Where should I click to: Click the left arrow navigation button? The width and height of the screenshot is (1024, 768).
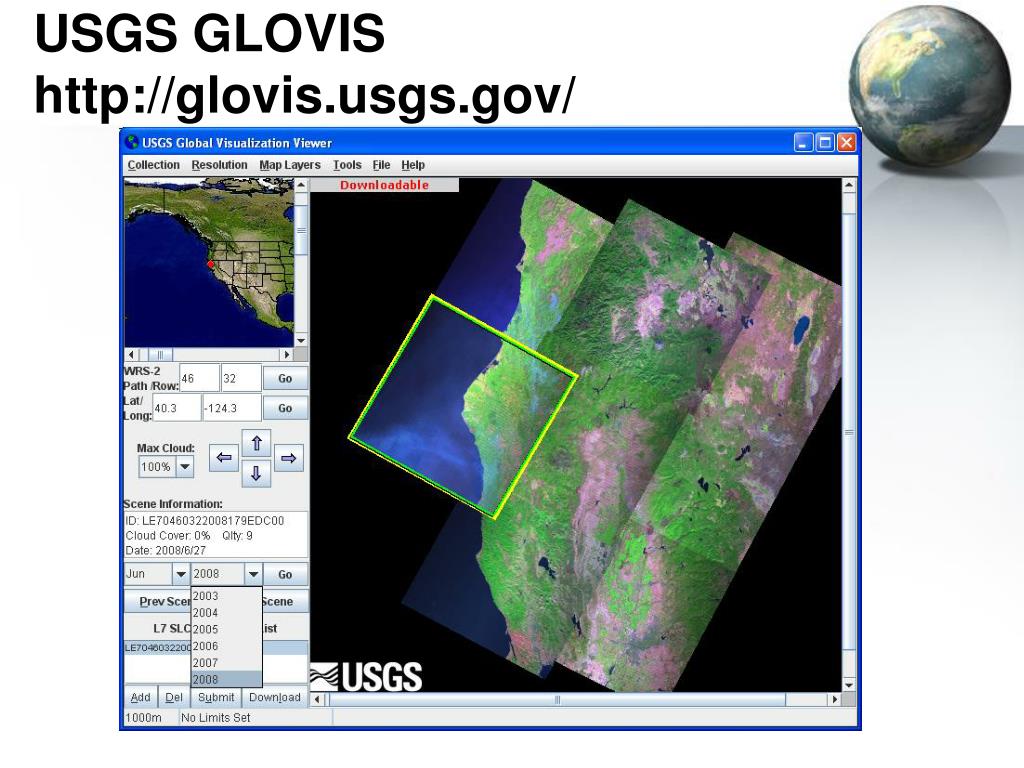click(223, 458)
